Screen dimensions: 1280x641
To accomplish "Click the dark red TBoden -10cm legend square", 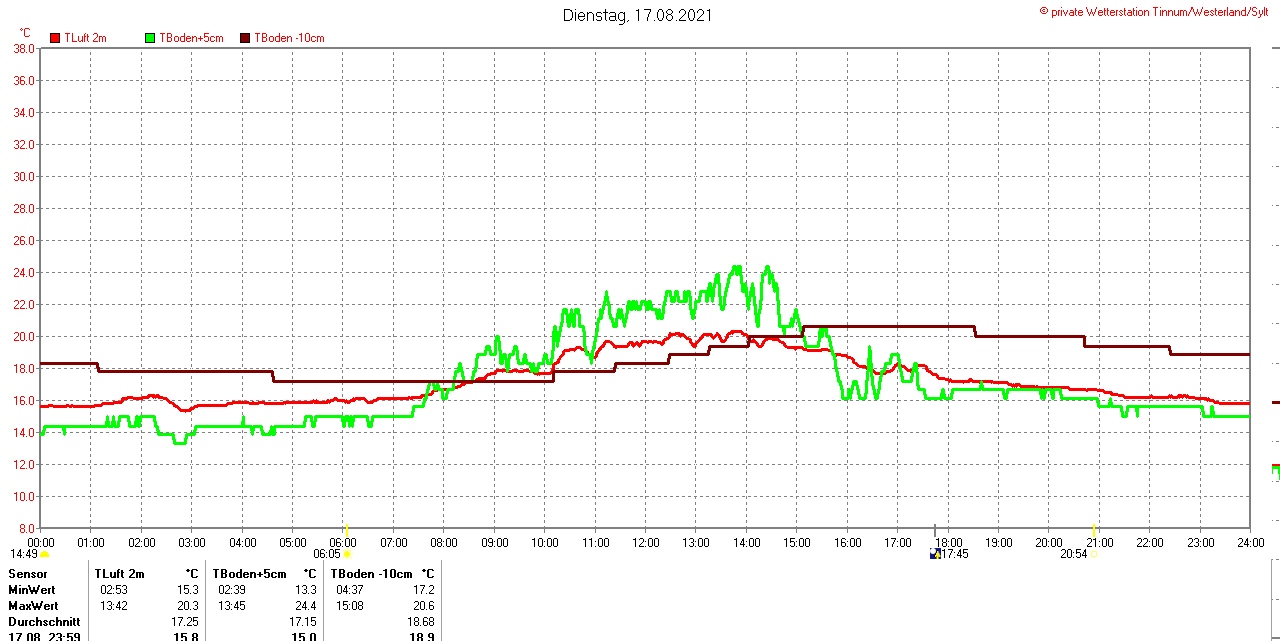I will pyautogui.click(x=246, y=38).
